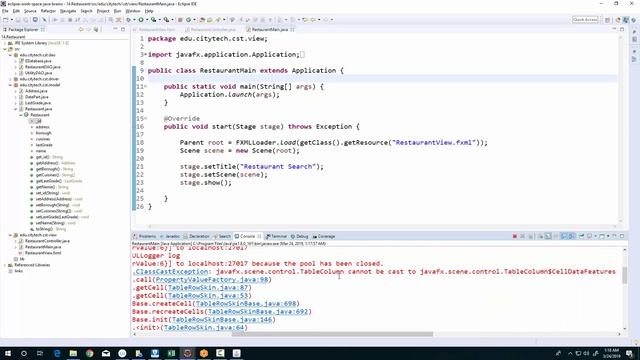
Task: Switch to the RestaurantMain.java editor tab
Action: [269, 29]
